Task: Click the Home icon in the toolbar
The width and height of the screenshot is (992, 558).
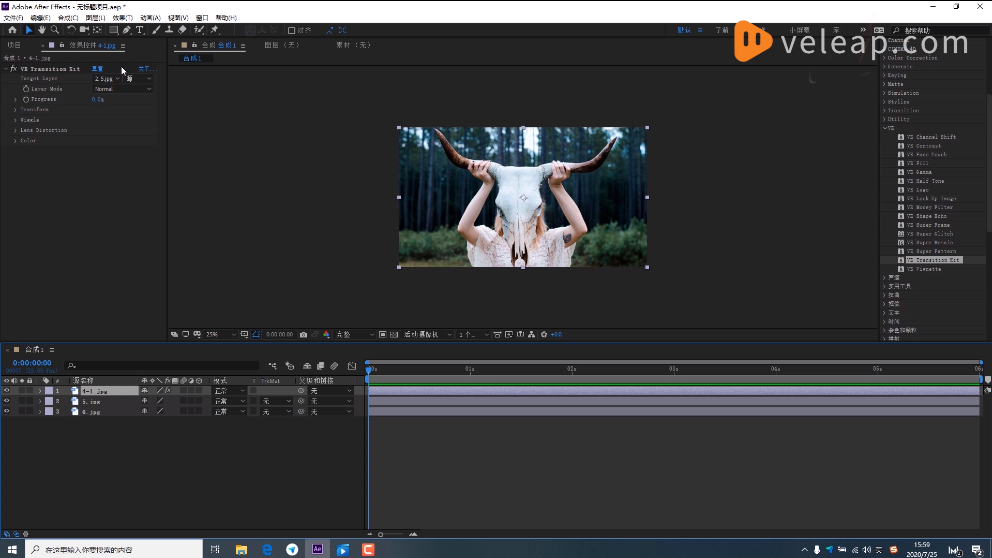Action: pyautogui.click(x=12, y=30)
